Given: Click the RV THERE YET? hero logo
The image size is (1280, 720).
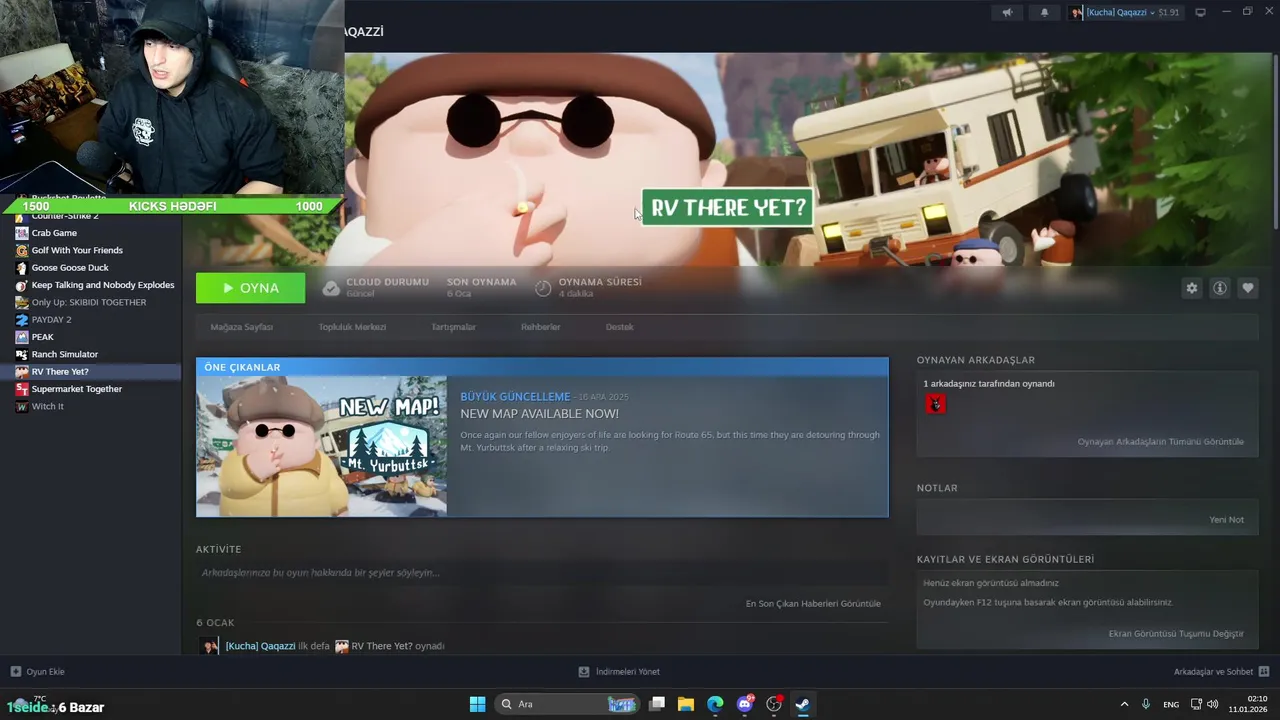Looking at the screenshot, I should pos(727,208).
